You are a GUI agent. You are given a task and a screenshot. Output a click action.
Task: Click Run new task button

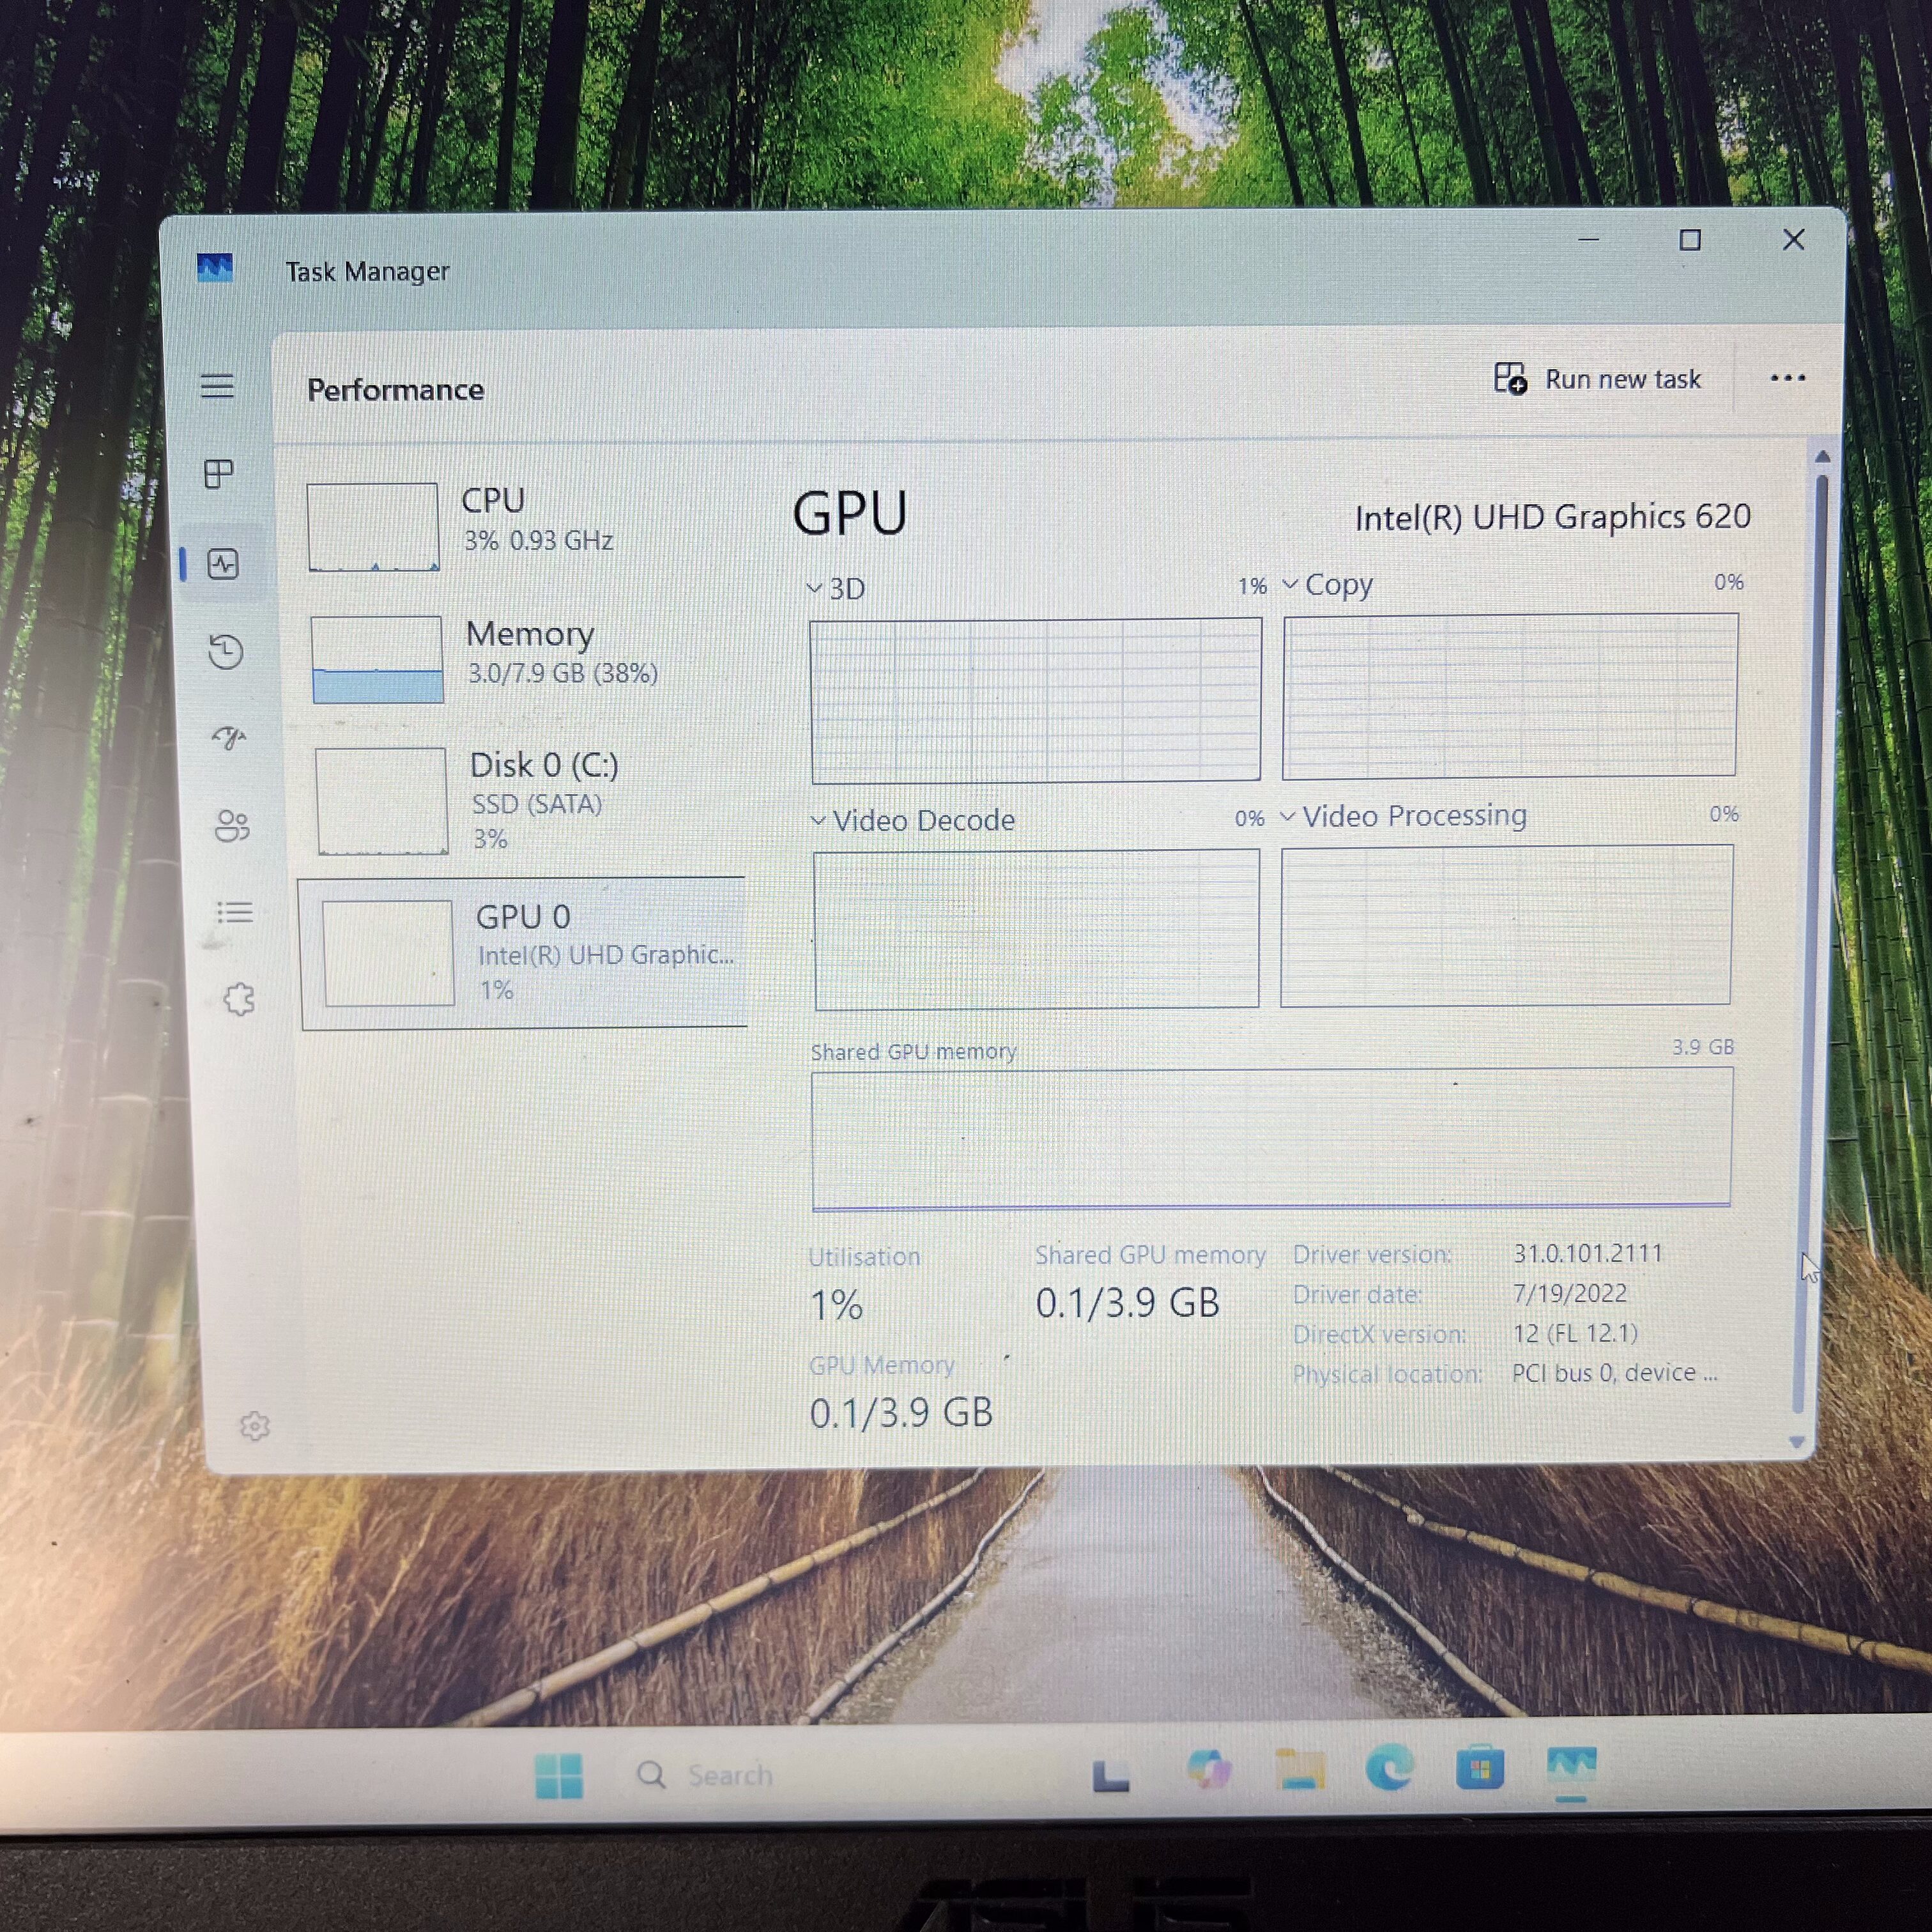[1598, 379]
